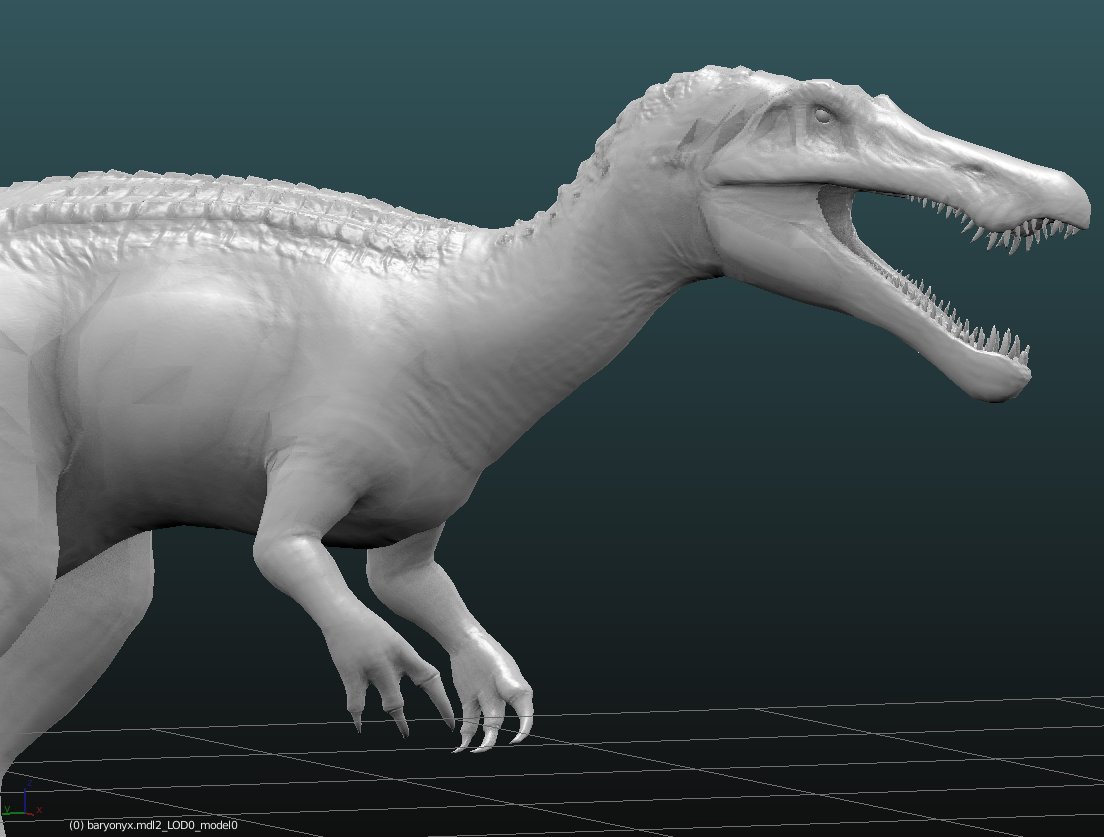The height and width of the screenshot is (837, 1104).
Task: Select the X axis label on gizmo
Action: pyautogui.click(x=39, y=810)
